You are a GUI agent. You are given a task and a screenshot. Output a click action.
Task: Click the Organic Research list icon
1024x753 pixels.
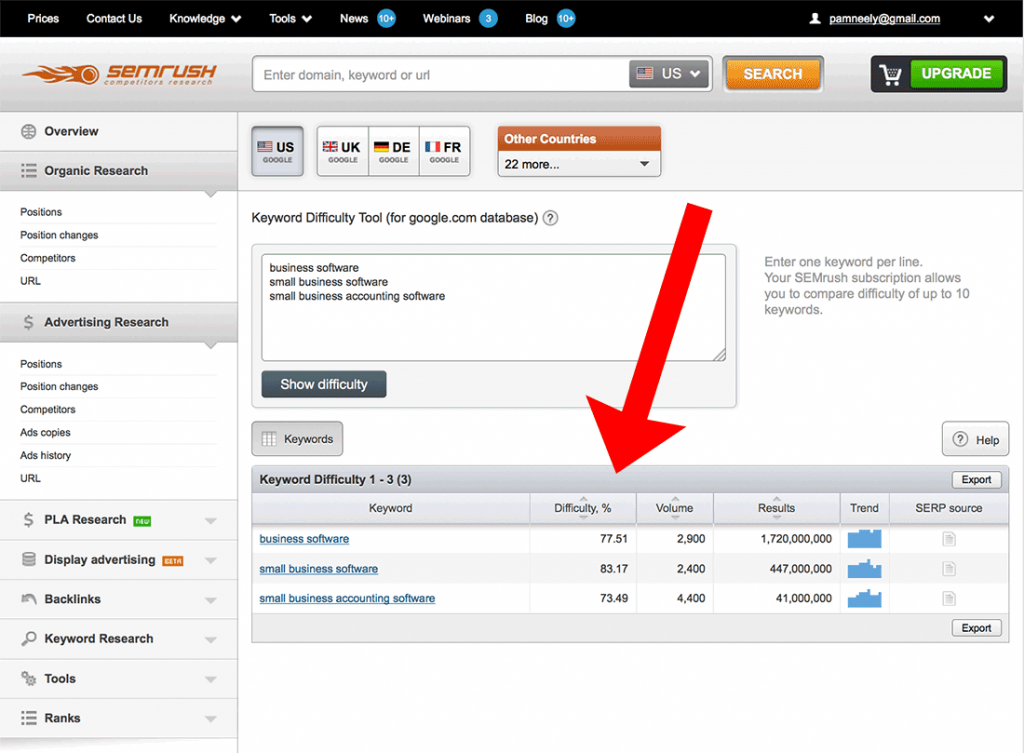(28, 170)
